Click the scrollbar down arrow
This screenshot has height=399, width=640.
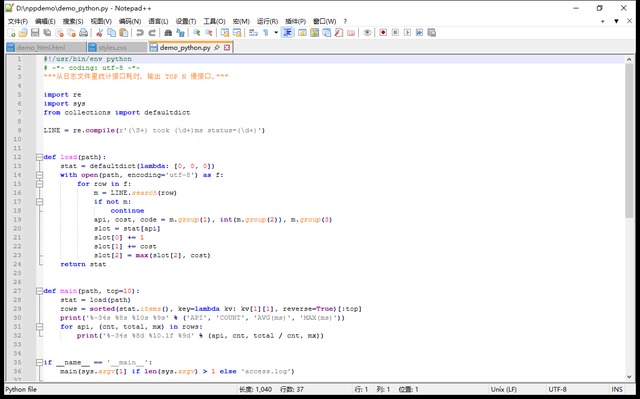point(629,377)
